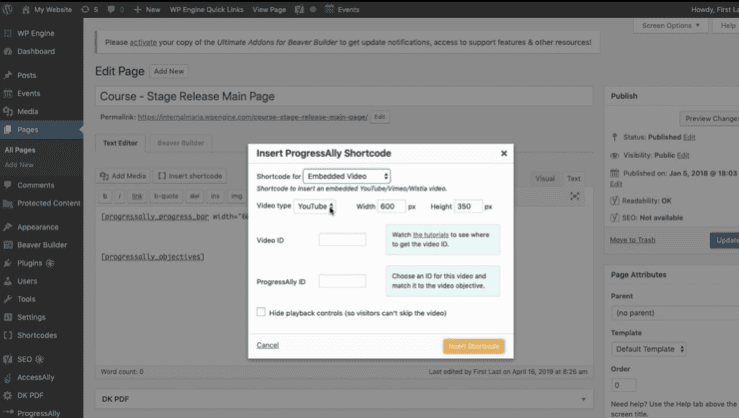Click the New plus icon in admin bar
Screen dimensions: 739x418
(138, 9)
